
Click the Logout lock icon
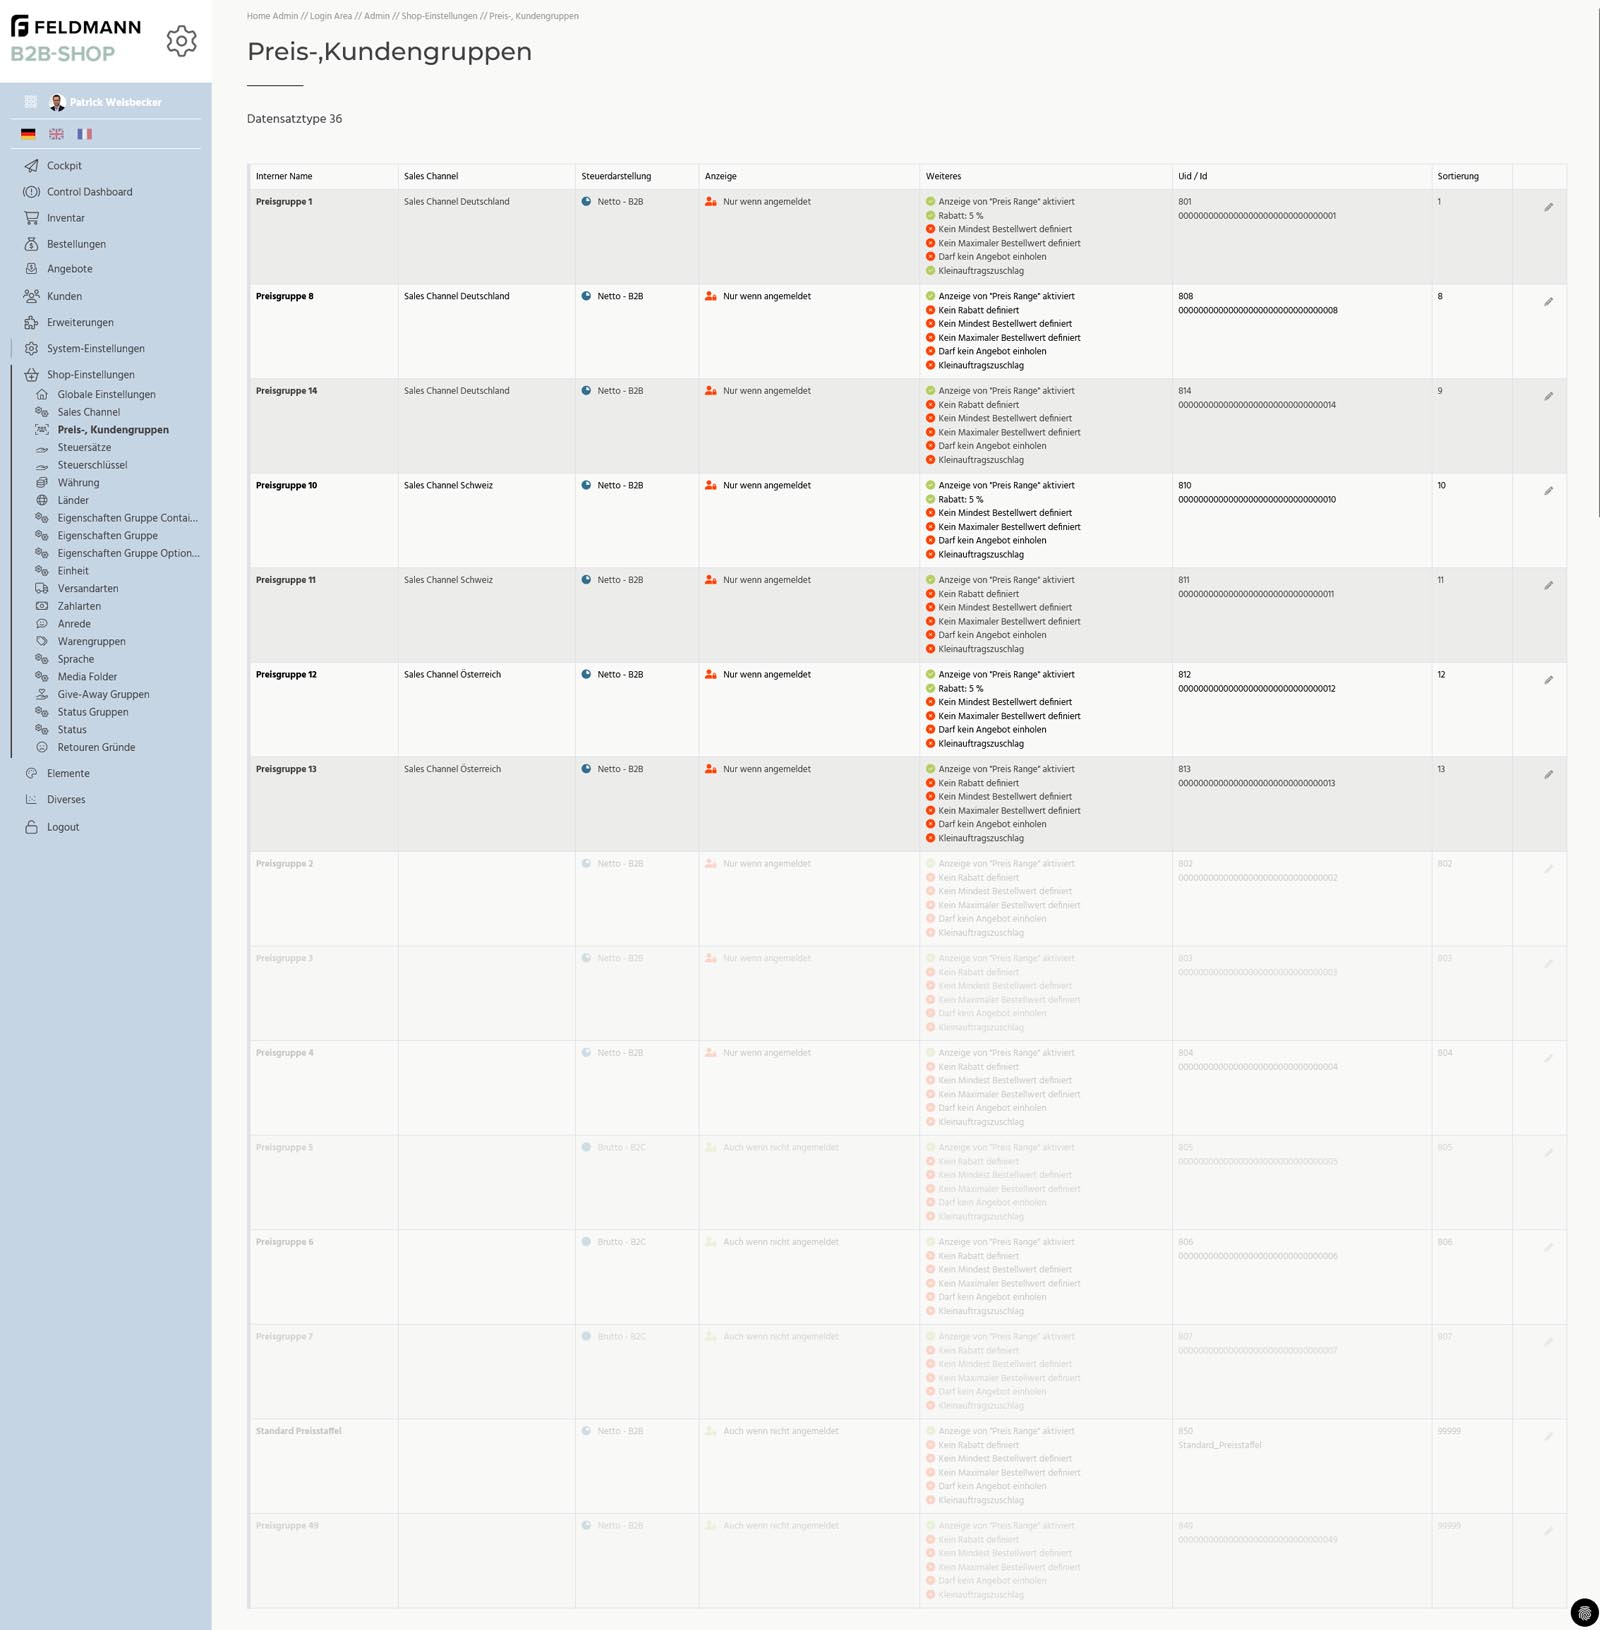click(x=31, y=827)
